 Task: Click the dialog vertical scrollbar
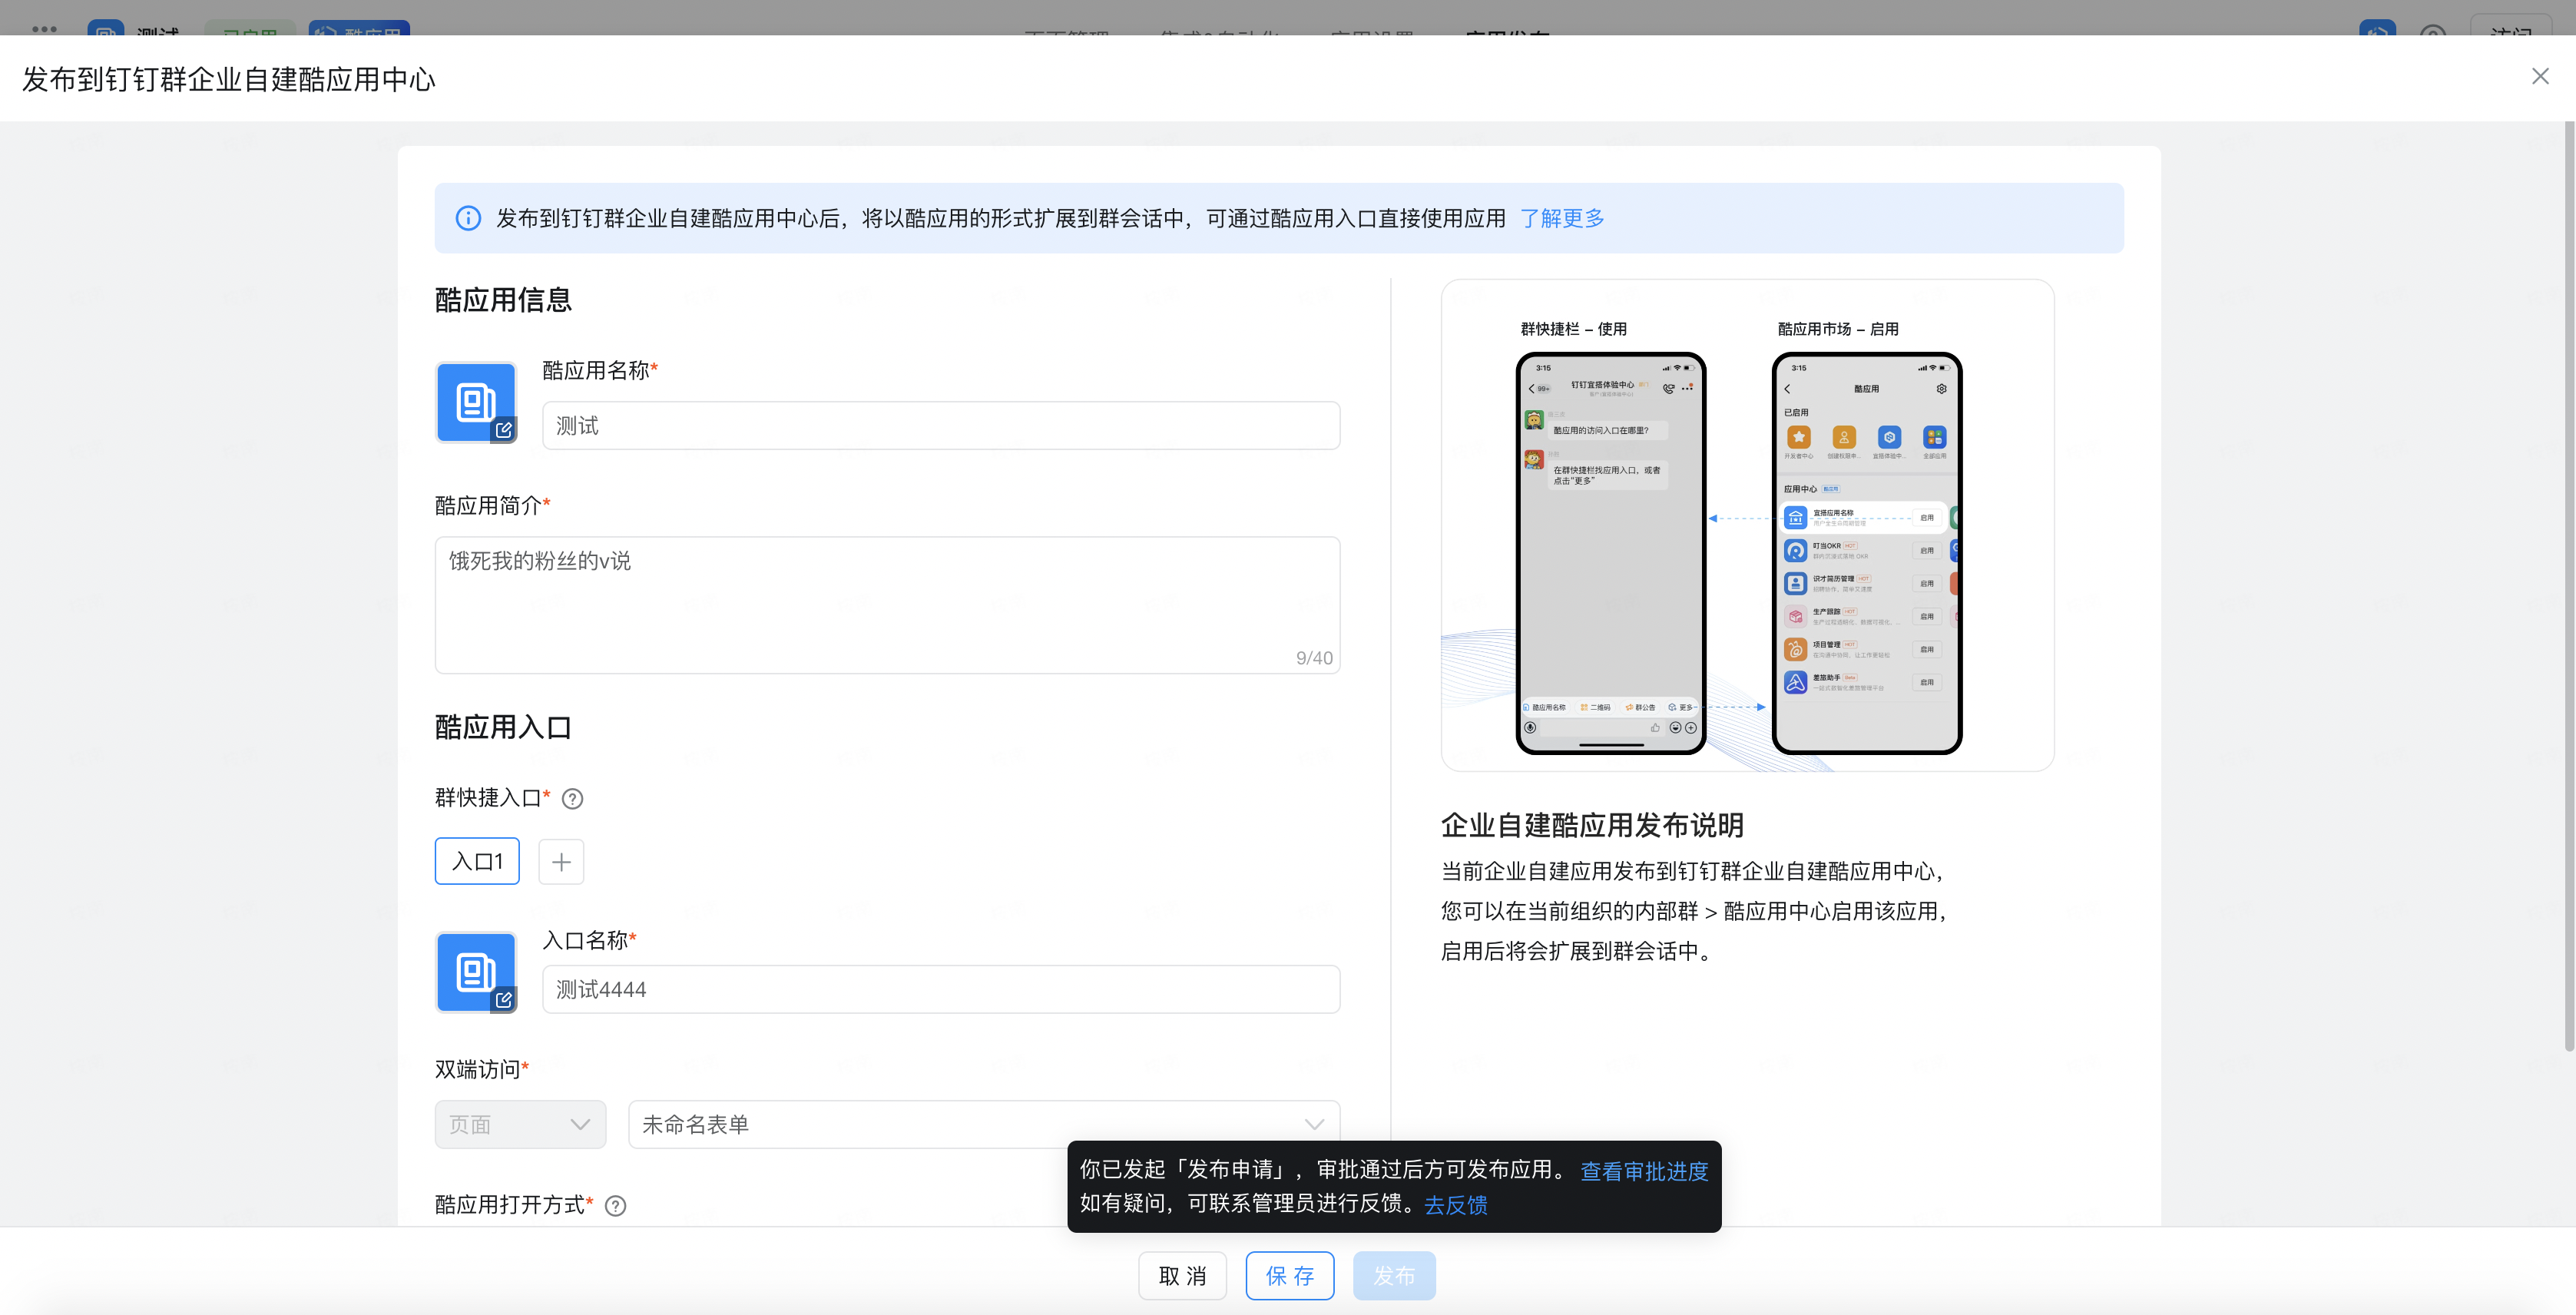coord(2569,586)
